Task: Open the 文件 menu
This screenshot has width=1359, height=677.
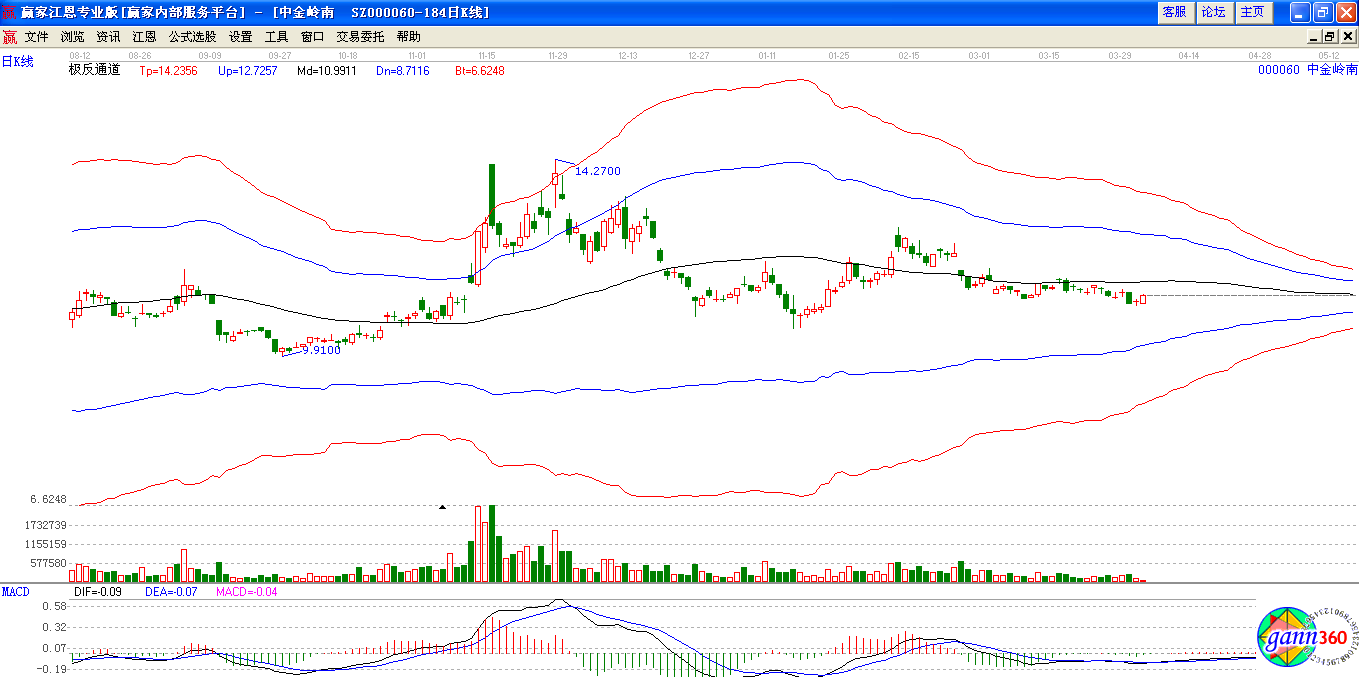Action: point(36,36)
